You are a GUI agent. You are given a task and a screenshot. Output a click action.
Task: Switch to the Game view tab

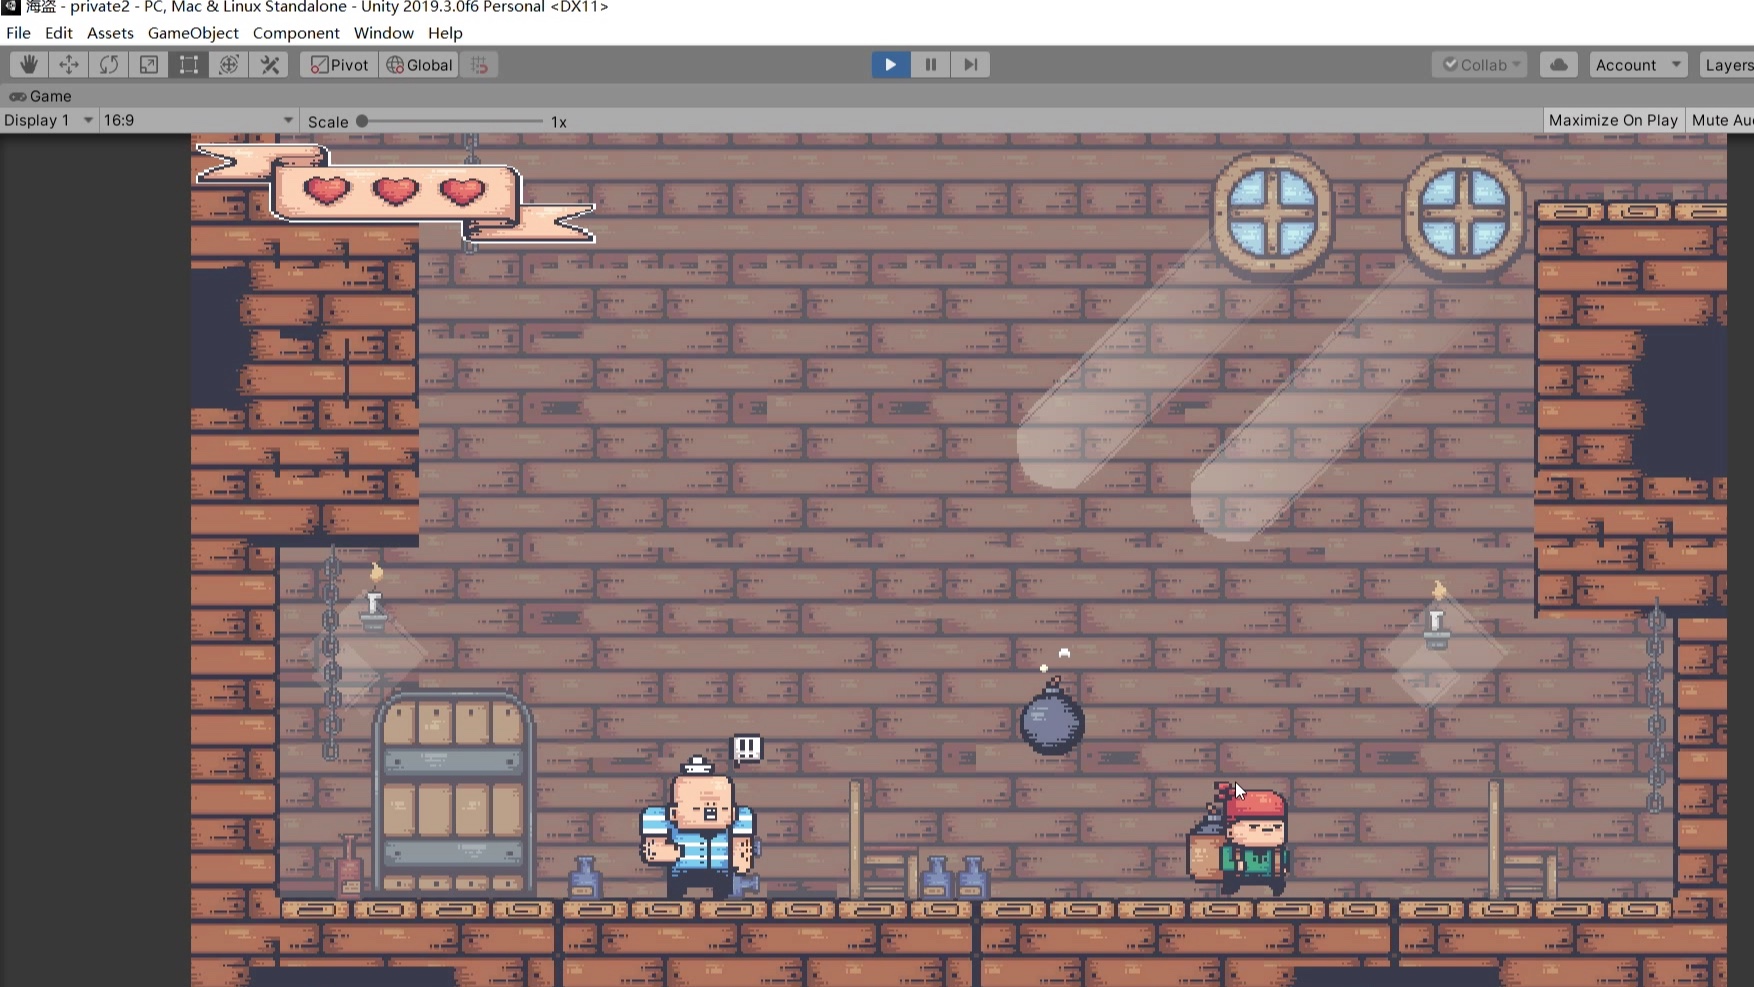[41, 96]
